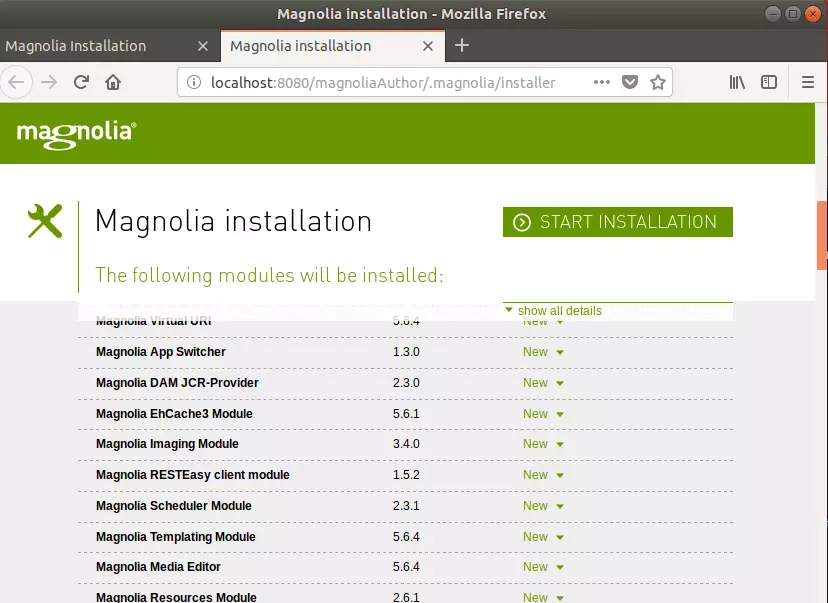Click version 1.5.2 of RESTEasy client
The width and height of the screenshot is (828, 603).
pyautogui.click(x=406, y=475)
